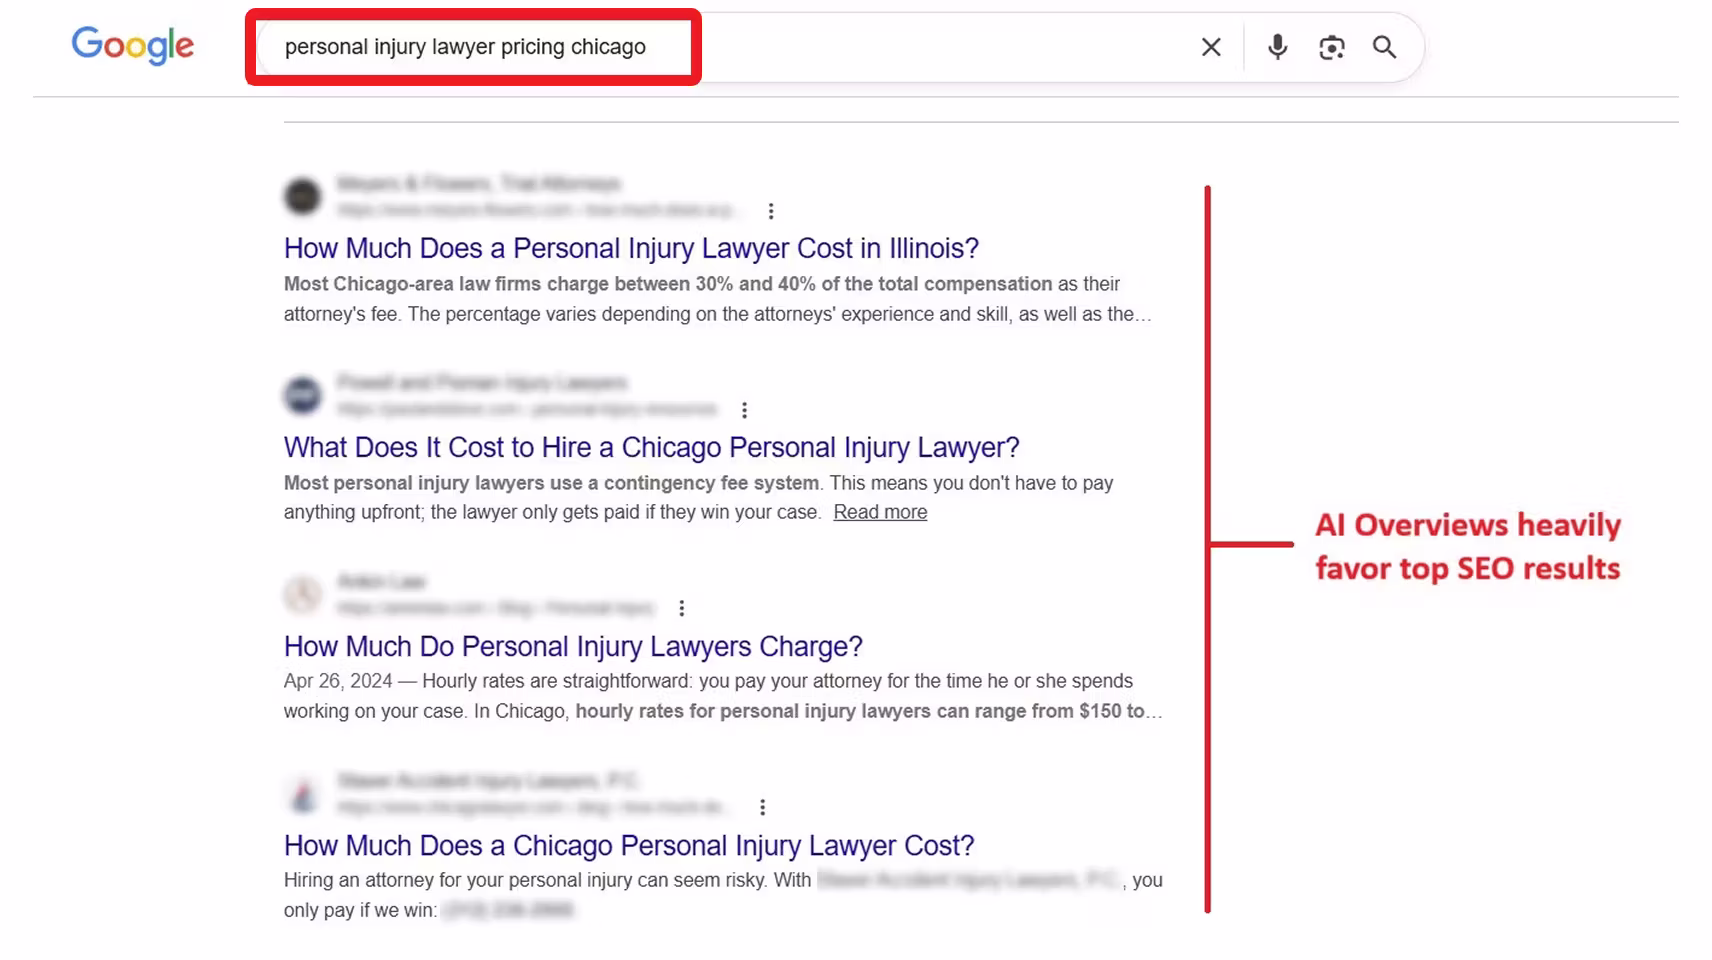
Task: Open 'How Much Does a Chicago Personal Injury Lawyer Cost?'
Action: (629, 845)
